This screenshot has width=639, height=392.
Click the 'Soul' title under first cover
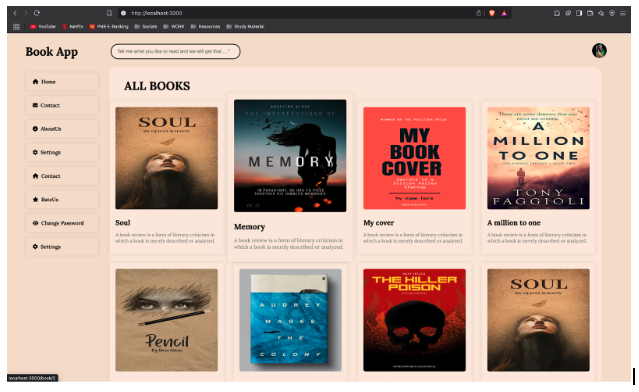point(123,223)
